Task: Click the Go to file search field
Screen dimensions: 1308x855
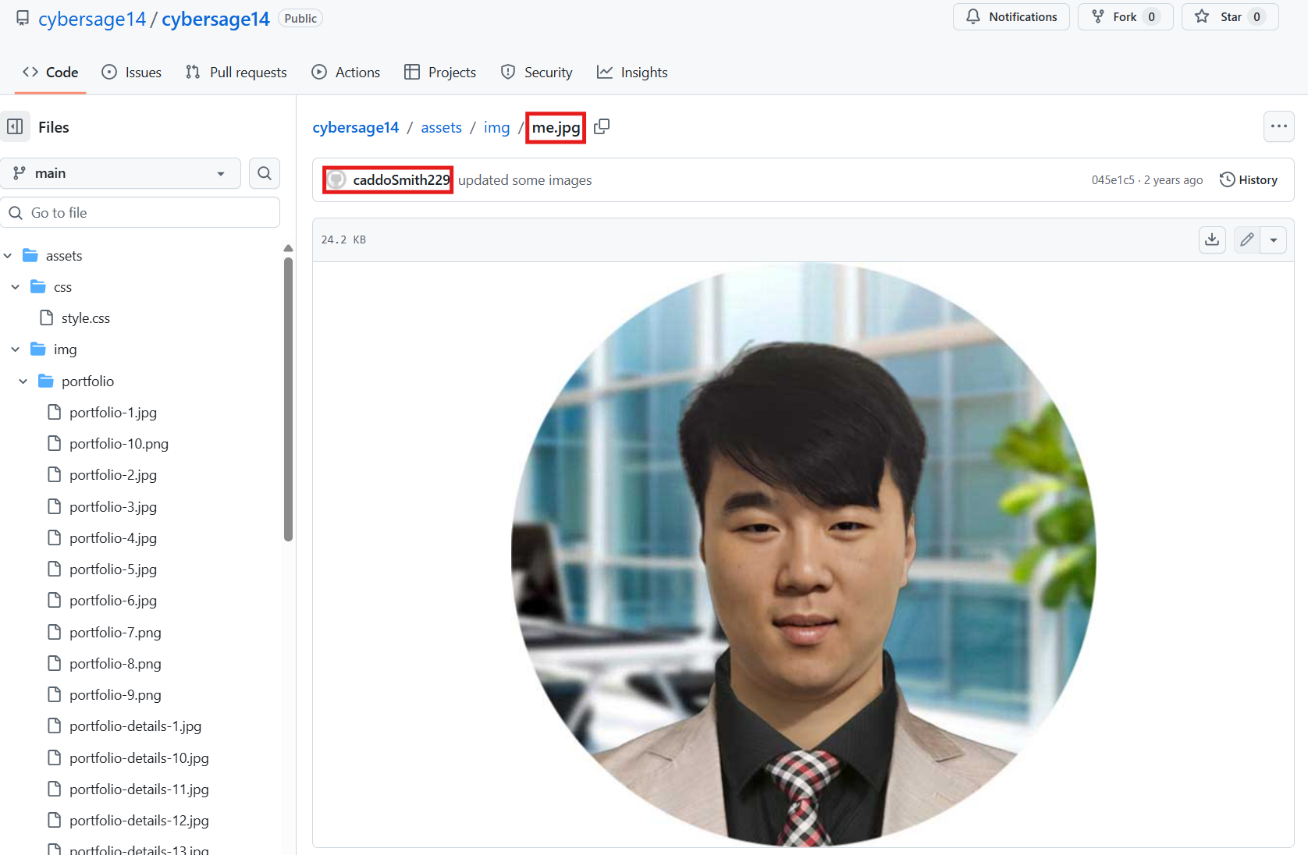Action: [140, 212]
